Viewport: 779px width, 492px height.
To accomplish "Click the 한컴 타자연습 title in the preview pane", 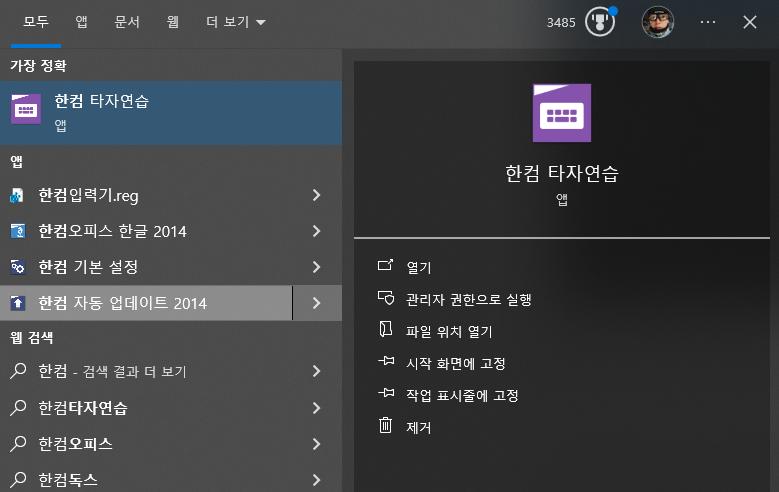I will 562,173.
